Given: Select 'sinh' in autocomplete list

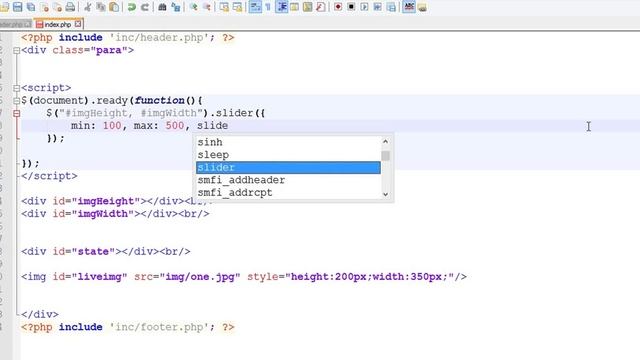Looking at the screenshot, I should coord(210,142).
